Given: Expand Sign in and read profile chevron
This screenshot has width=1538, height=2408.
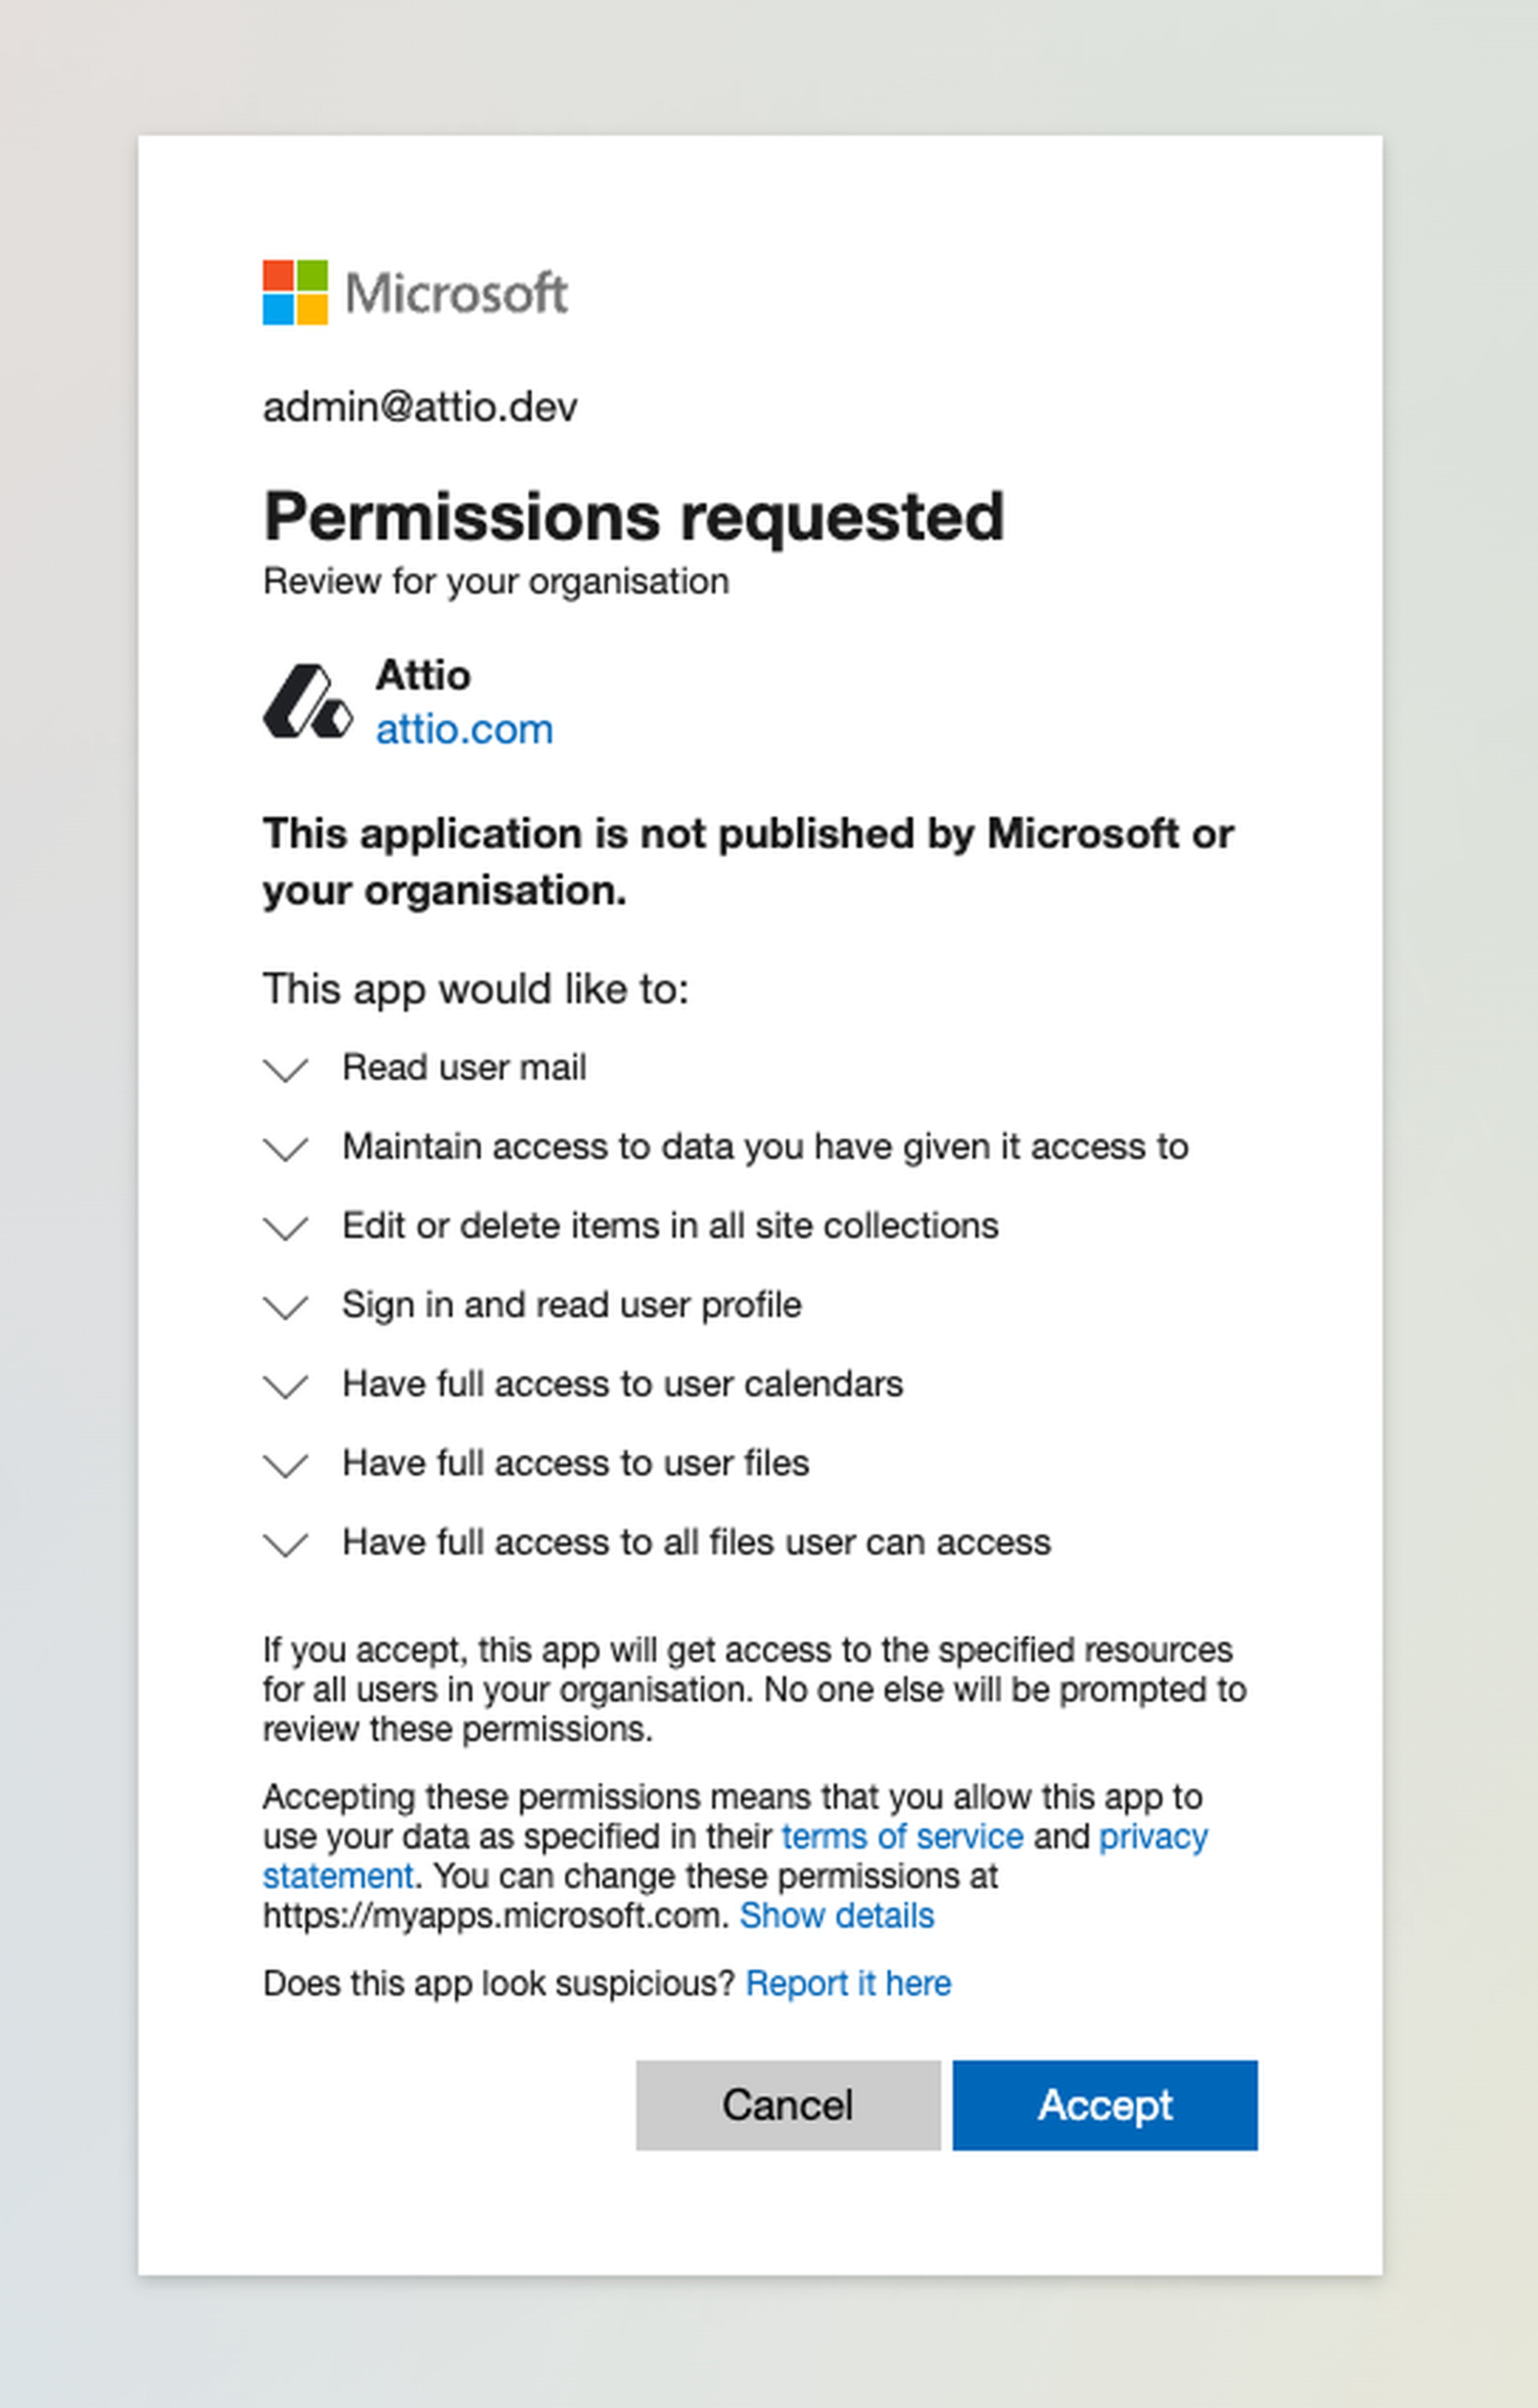Looking at the screenshot, I should pos(285,1306).
